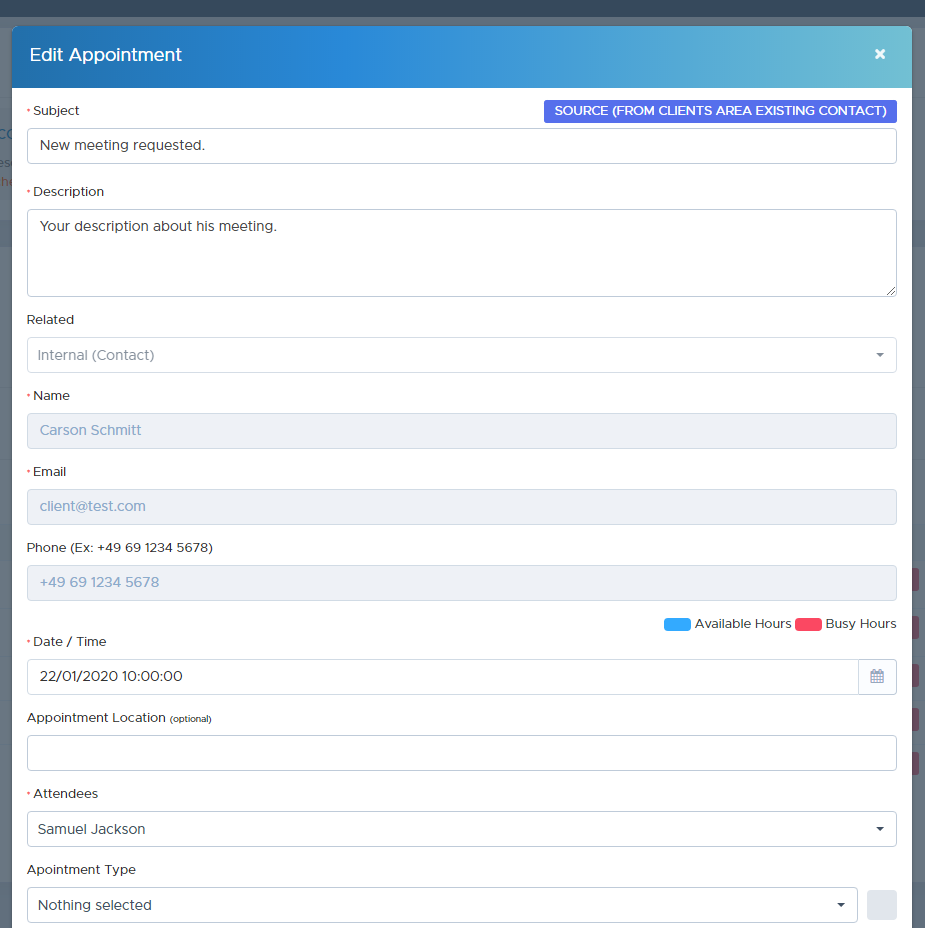Click inside the Description text area
Viewport: 925px width, 928px height.
pos(461,253)
